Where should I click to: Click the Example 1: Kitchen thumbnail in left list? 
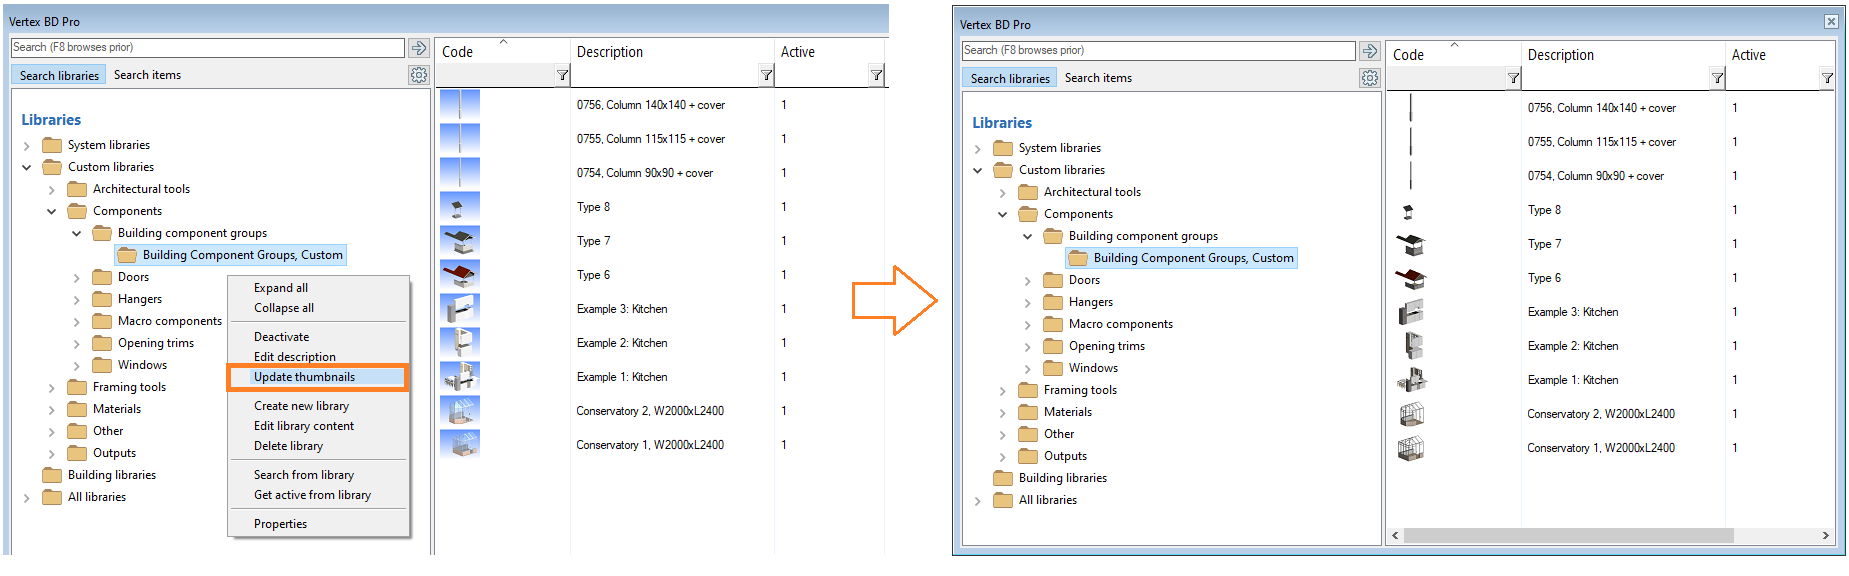tap(460, 377)
